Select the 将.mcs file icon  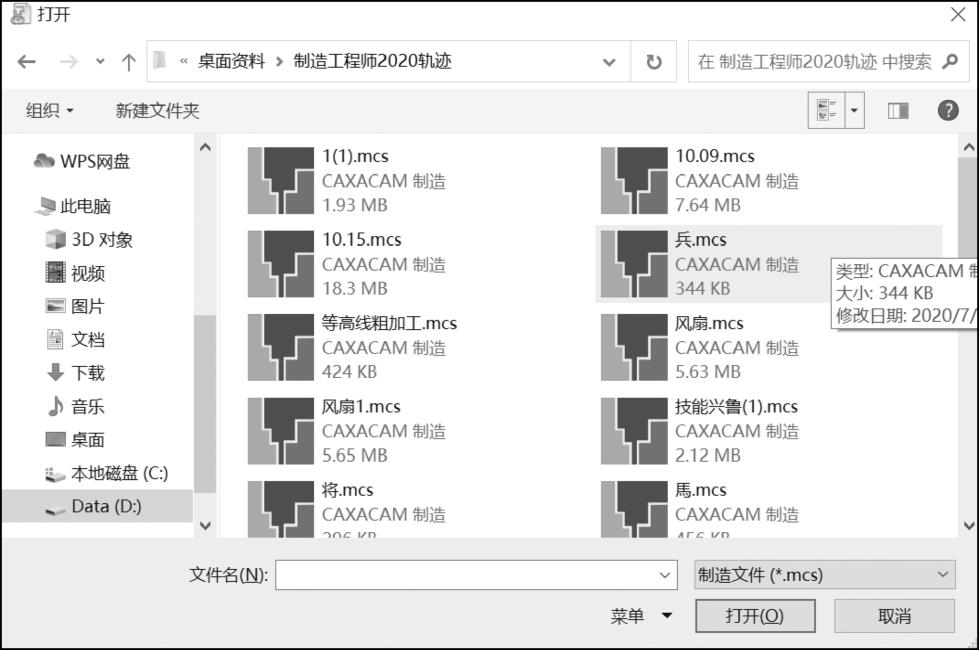pos(281,509)
